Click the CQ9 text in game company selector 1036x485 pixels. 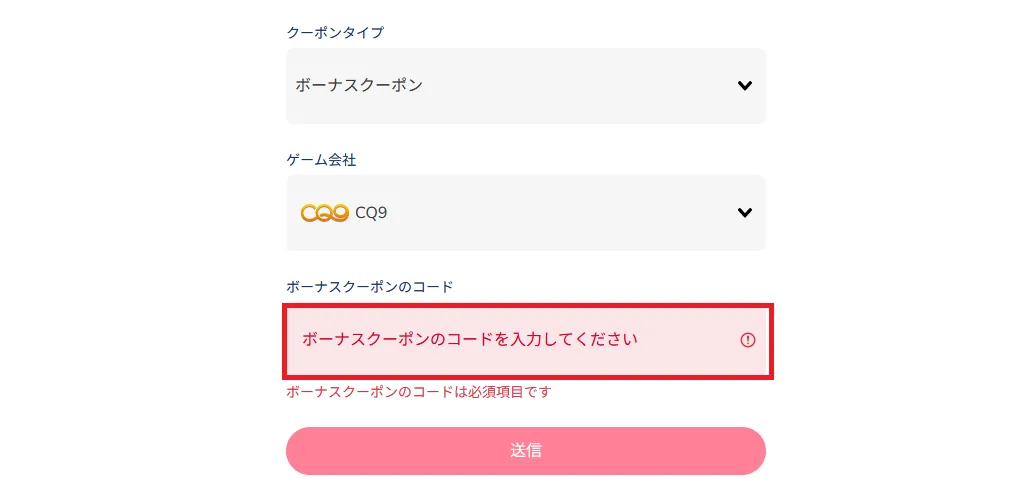(x=371, y=213)
